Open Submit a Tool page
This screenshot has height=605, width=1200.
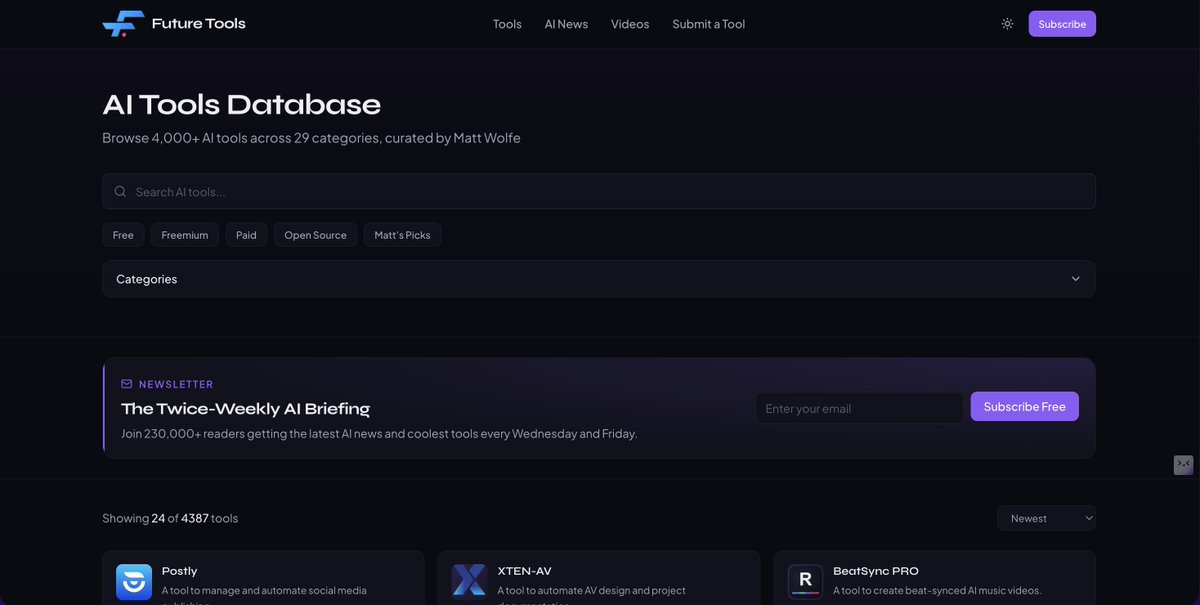coord(708,24)
